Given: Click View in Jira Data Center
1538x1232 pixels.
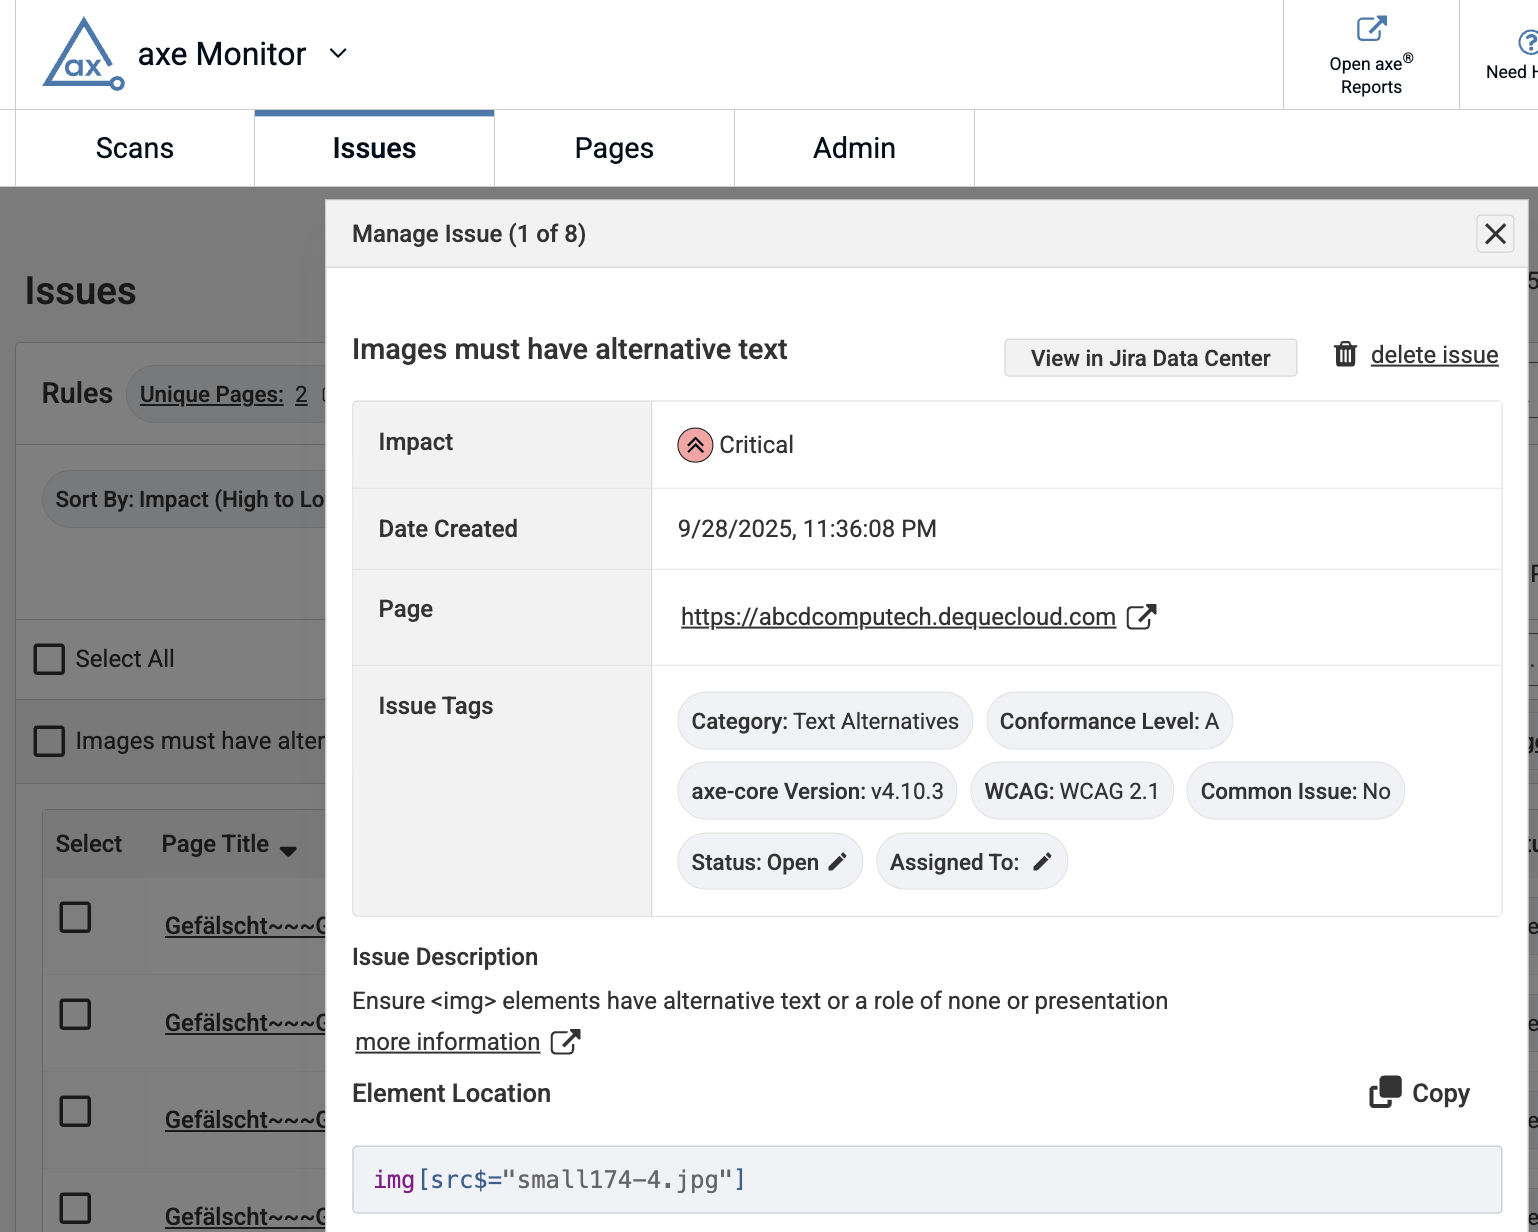Looking at the screenshot, I should 1150,357.
